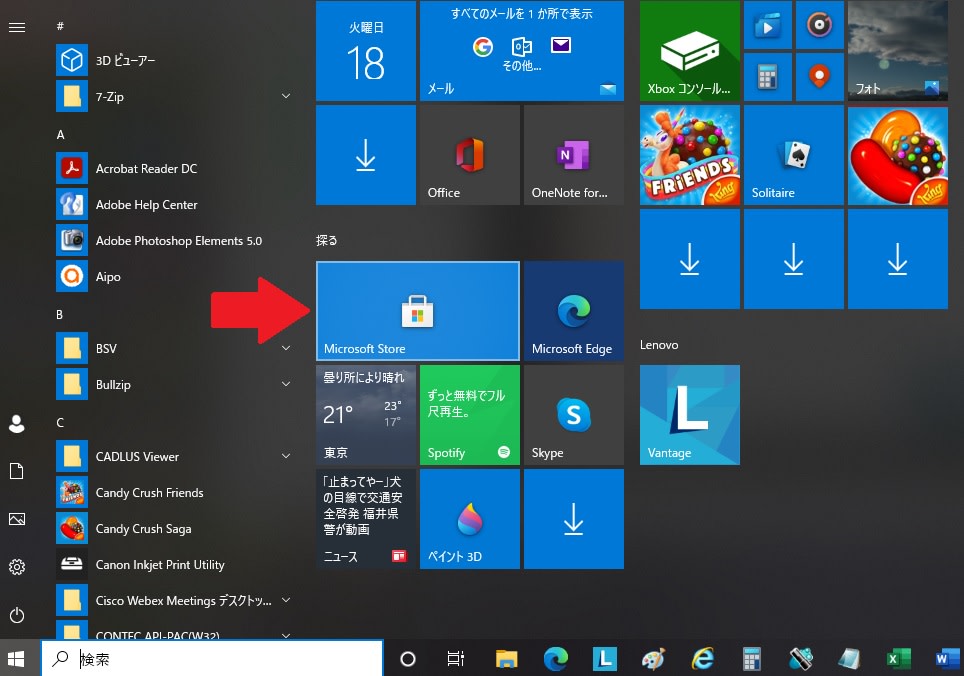Image resolution: width=964 pixels, height=676 pixels.
Task: Open the Microsoft Store tile
Action: click(x=417, y=311)
